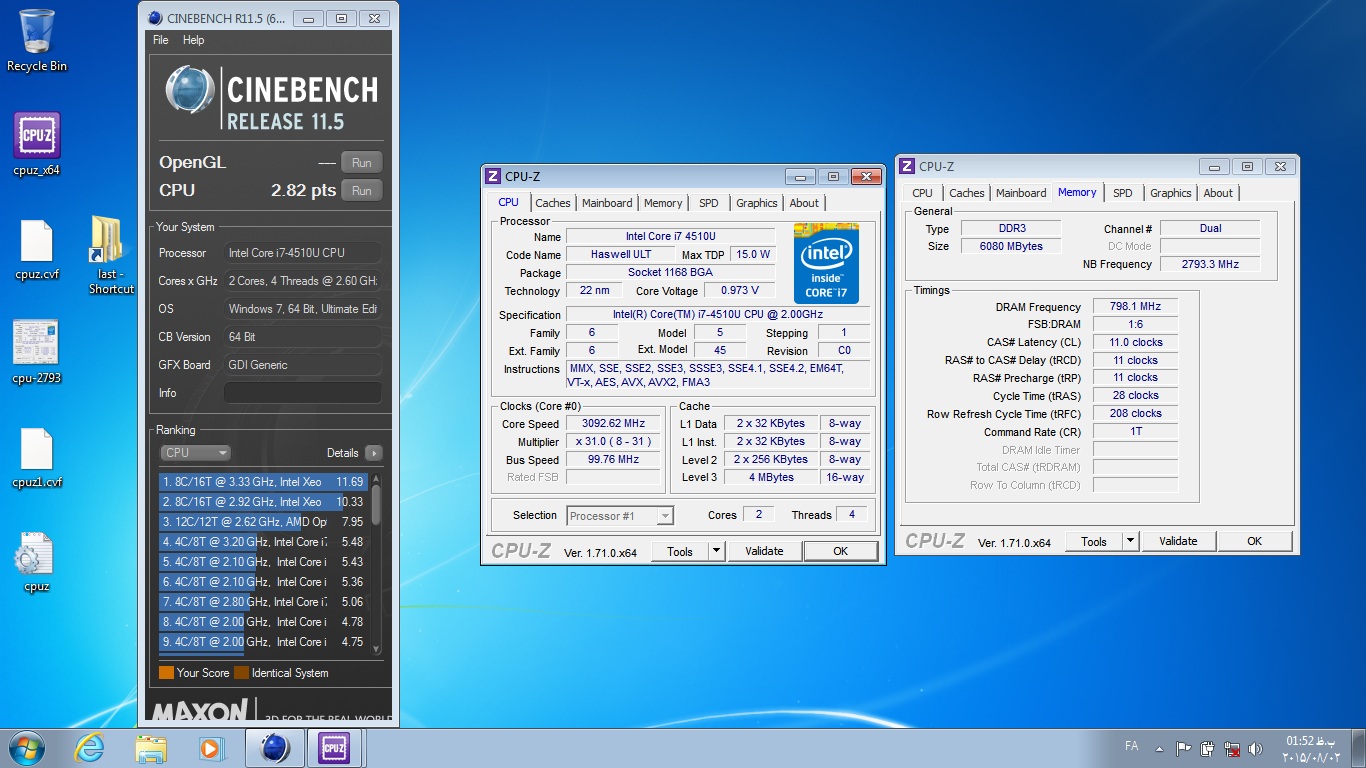This screenshot has width=1366, height=768.
Task: Click OK in right CPU-Z Memory window
Action: click(x=1254, y=541)
